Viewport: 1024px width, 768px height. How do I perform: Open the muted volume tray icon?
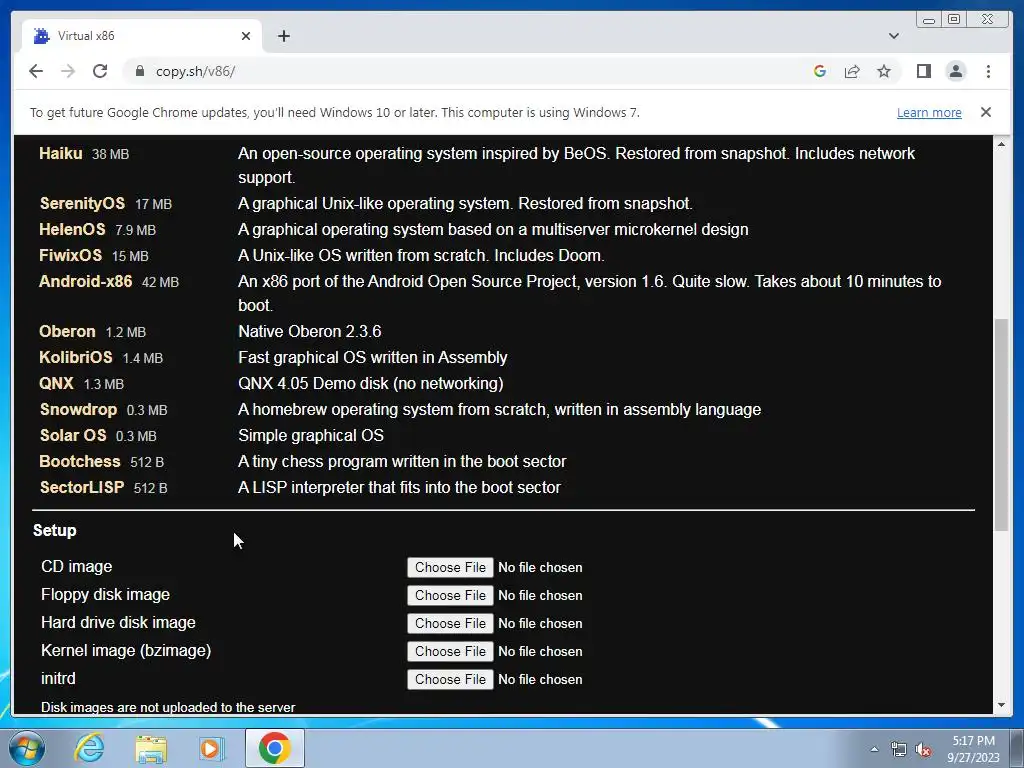click(923, 750)
